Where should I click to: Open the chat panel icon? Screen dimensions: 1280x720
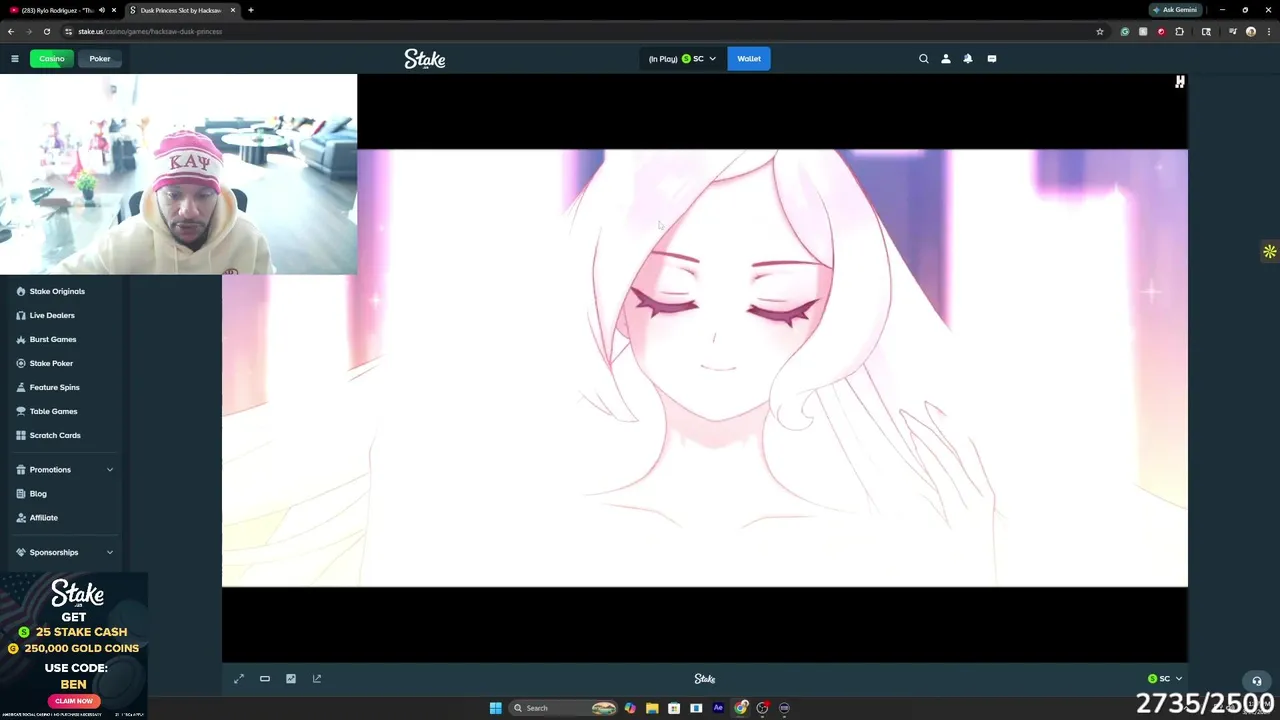(x=992, y=59)
